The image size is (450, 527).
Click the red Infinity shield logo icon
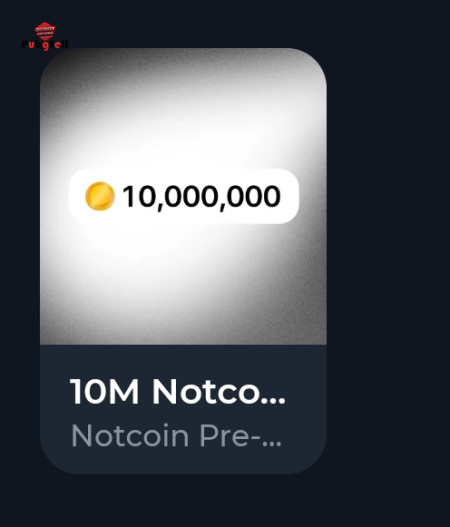[45, 31]
